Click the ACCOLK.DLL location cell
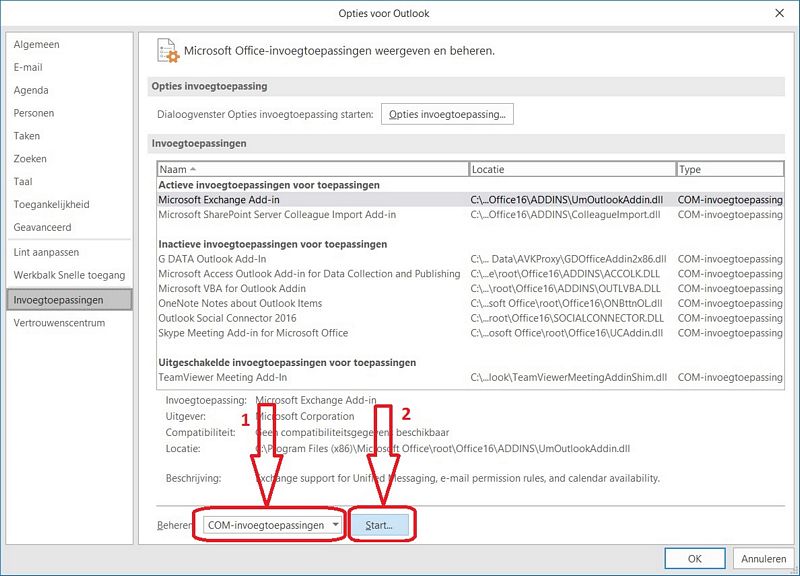 point(565,274)
